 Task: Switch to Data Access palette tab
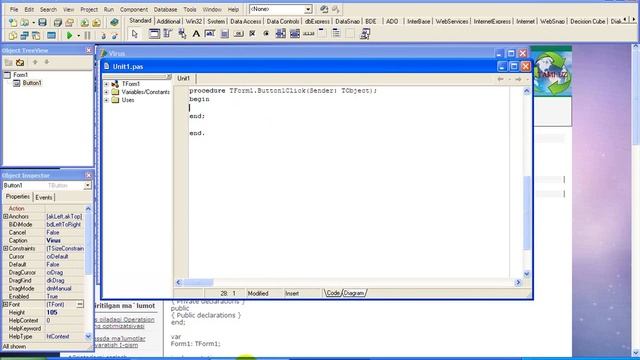coord(245,21)
